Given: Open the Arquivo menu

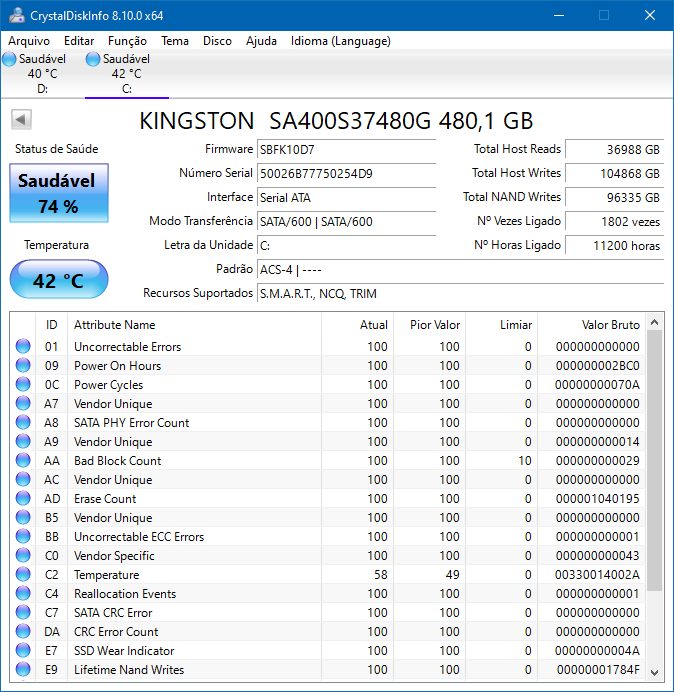Looking at the screenshot, I should [x=29, y=41].
